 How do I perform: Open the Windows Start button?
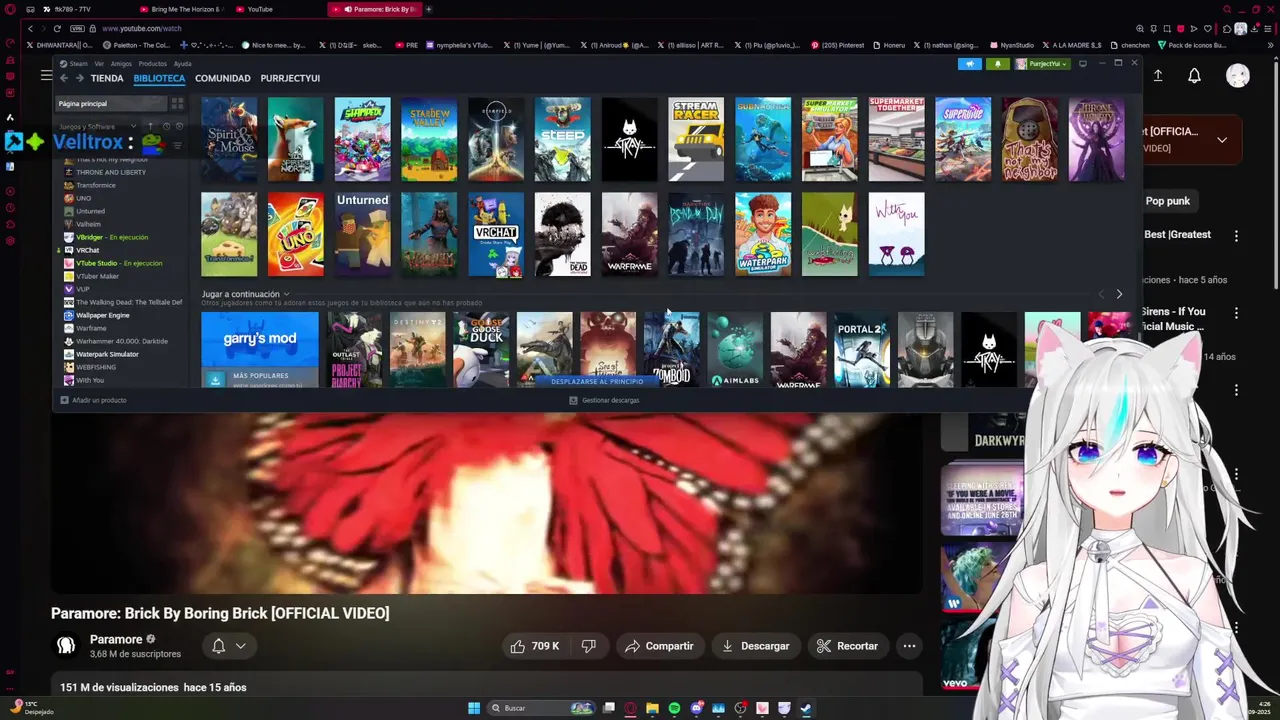pos(474,708)
